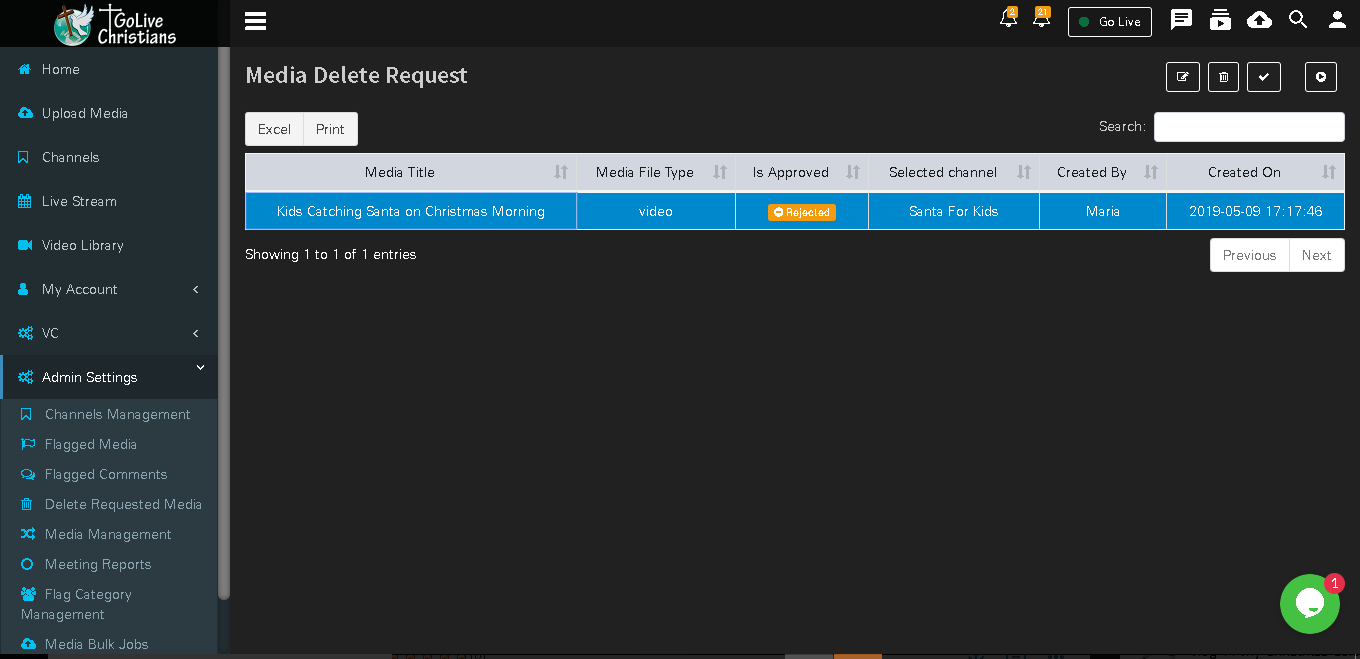Open Flagged Comments link
1360x659 pixels.
coord(106,474)
